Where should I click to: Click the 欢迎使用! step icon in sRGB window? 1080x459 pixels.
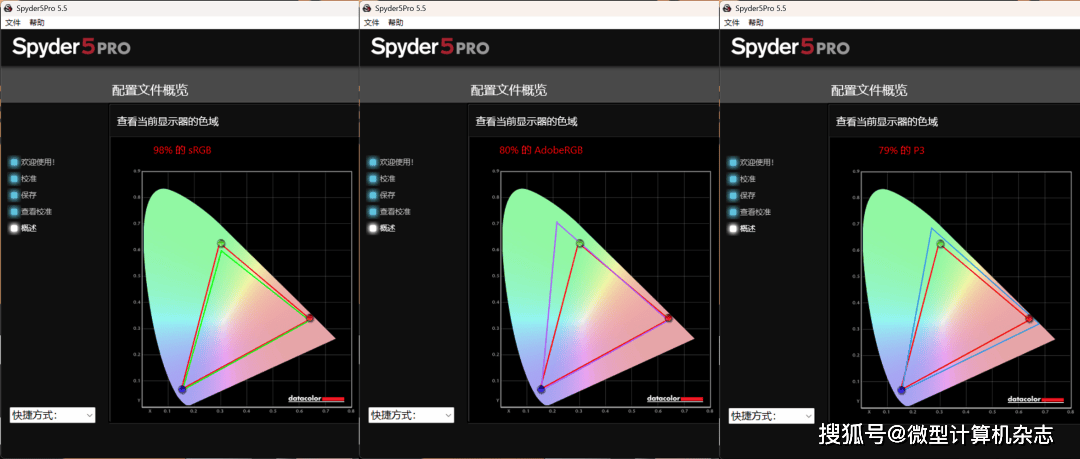coord(14,161)
